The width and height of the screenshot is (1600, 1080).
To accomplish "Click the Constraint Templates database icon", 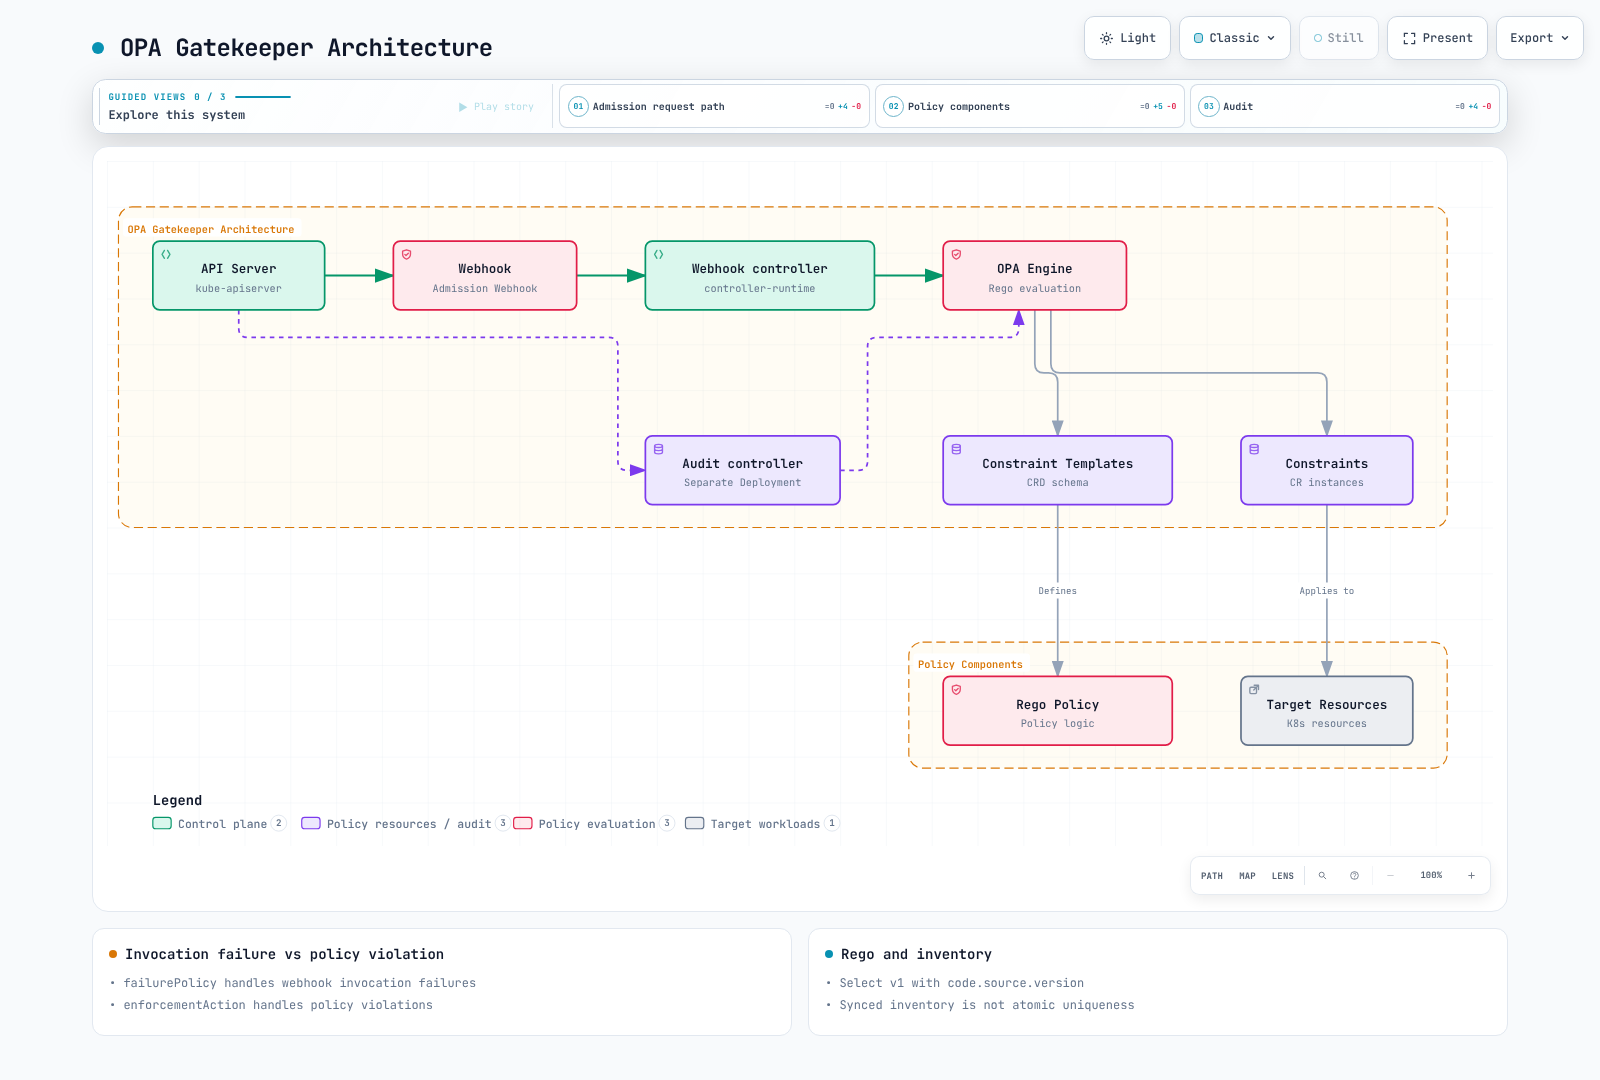I will 957,449.
